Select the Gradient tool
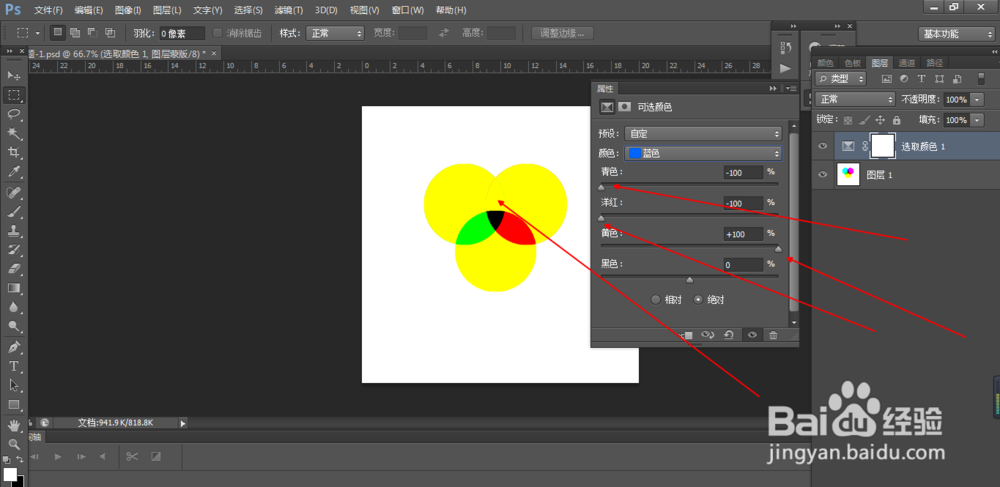1000x487 pixels. (x=13, y=288)
